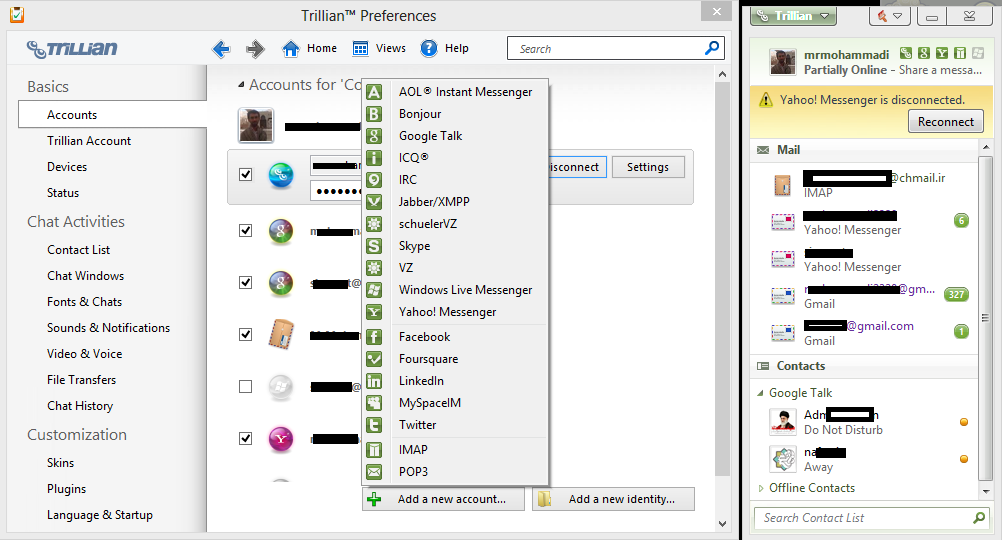Uncheck the IMAP mail account checkbox

coord(245,334)
